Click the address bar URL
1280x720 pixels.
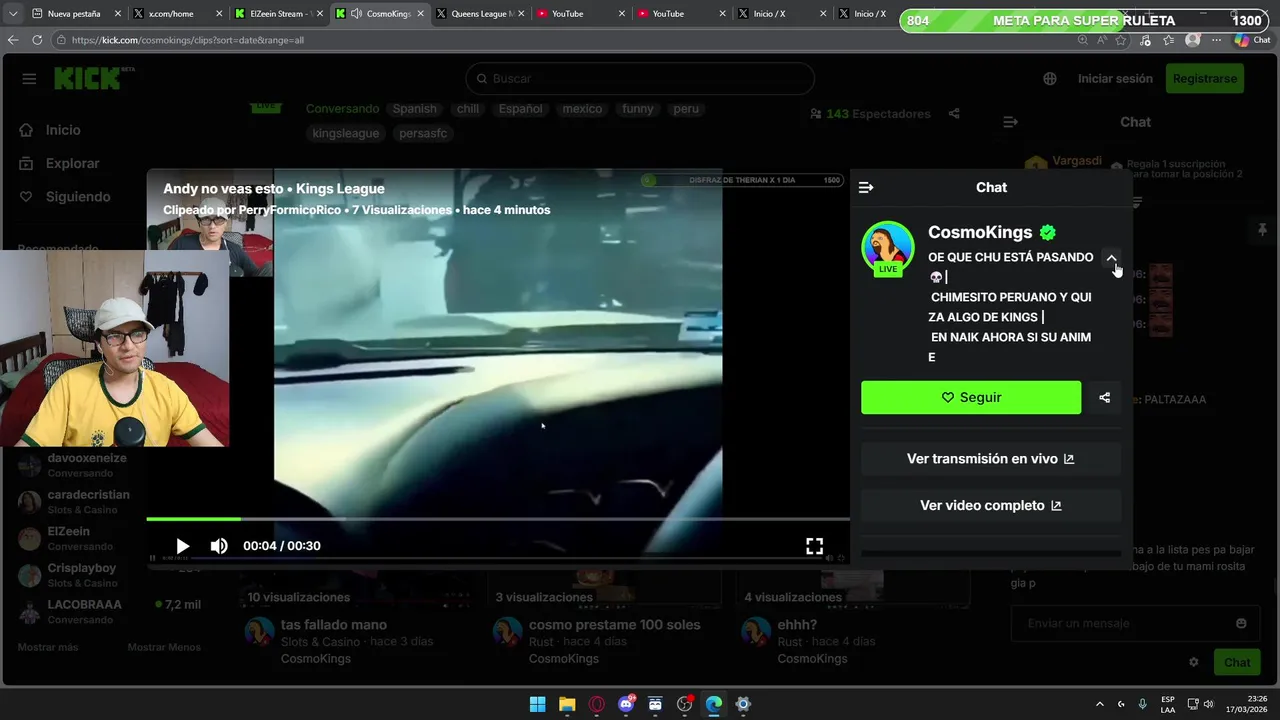pos(188,40)
